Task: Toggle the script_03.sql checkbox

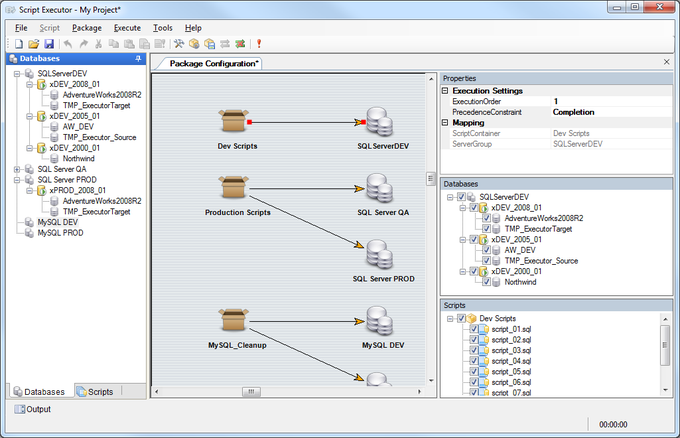Action: 474,351
